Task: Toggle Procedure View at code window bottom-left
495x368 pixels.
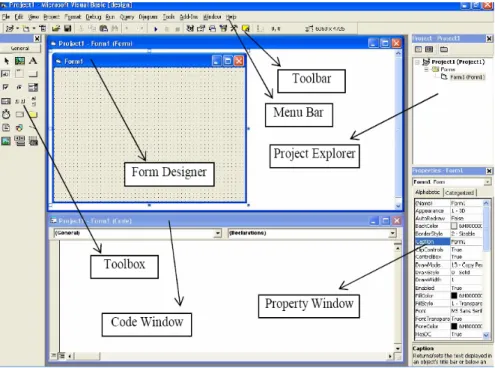Action: [54, 356]
